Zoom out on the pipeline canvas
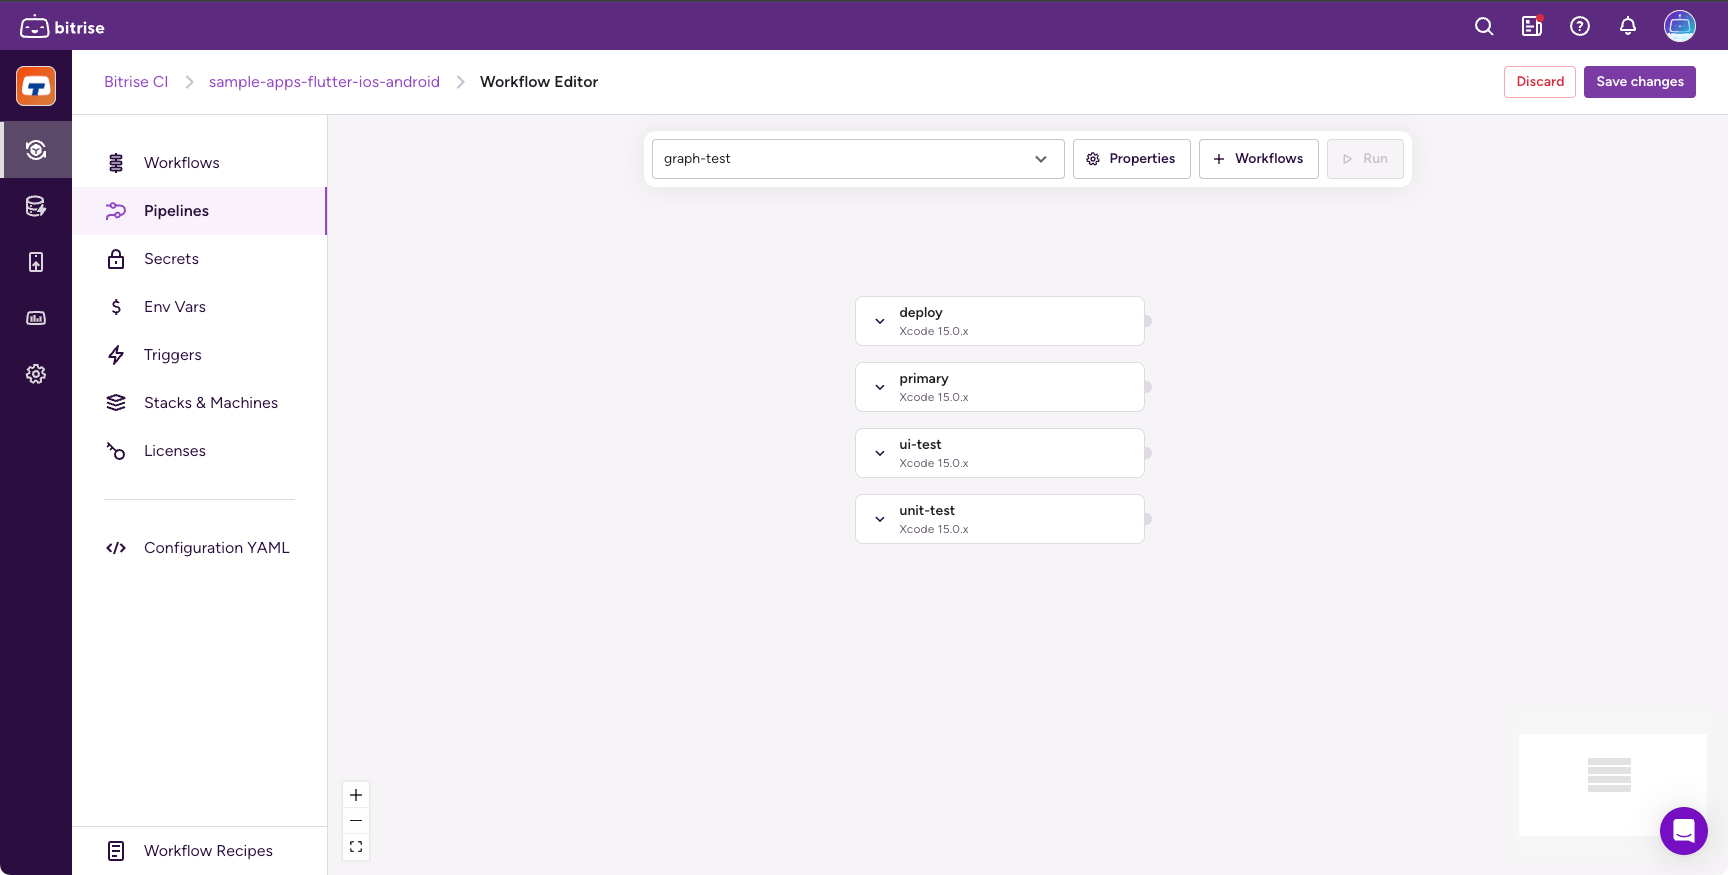Image resolution: width=1728 pixels, height=875 pixels. 356,821
